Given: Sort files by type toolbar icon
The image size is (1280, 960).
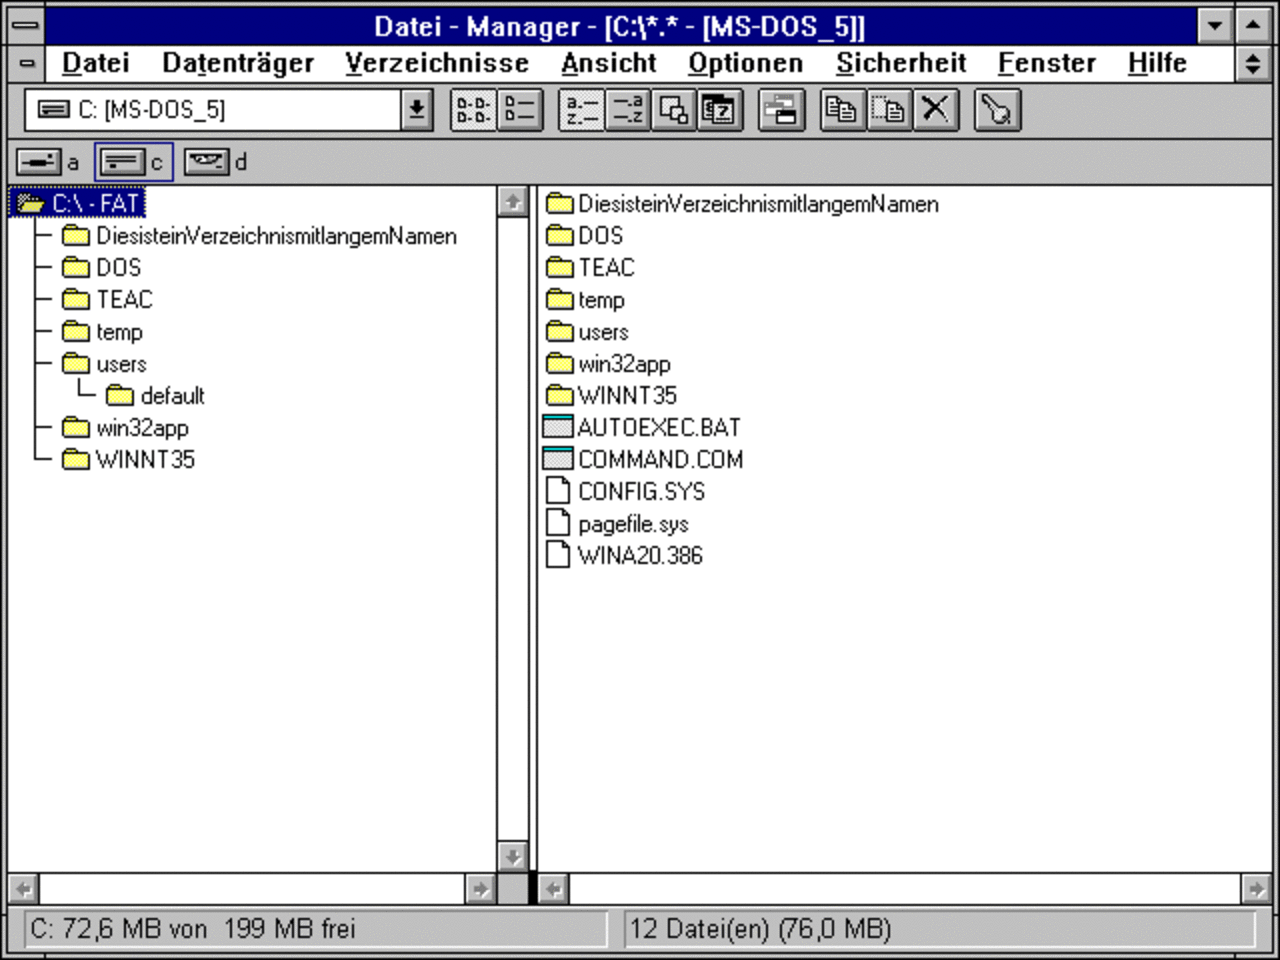Looking at the screenshot, I should (628, 110).
